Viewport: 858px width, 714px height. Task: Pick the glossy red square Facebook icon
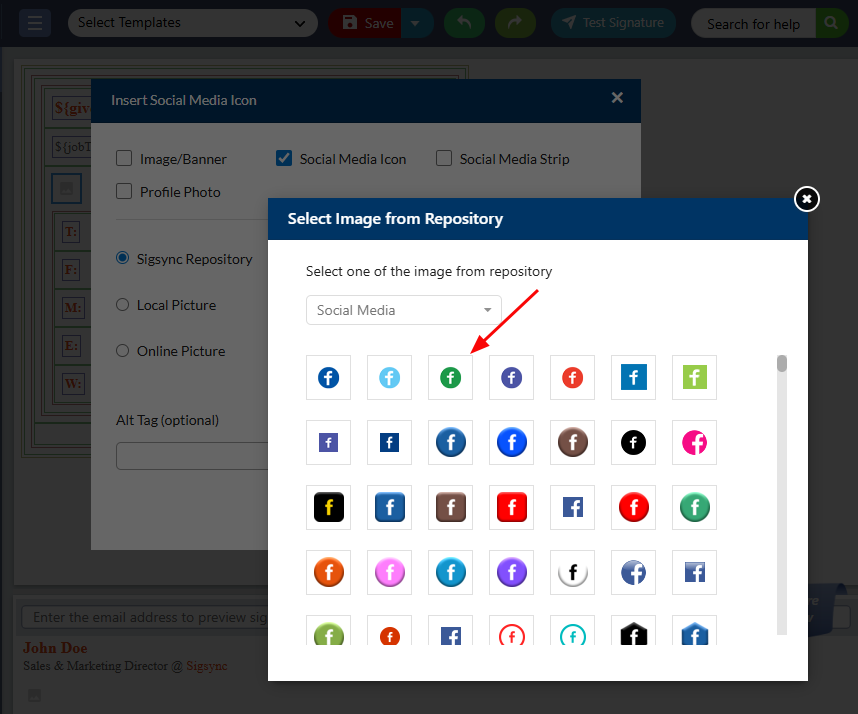coord(511,507)
